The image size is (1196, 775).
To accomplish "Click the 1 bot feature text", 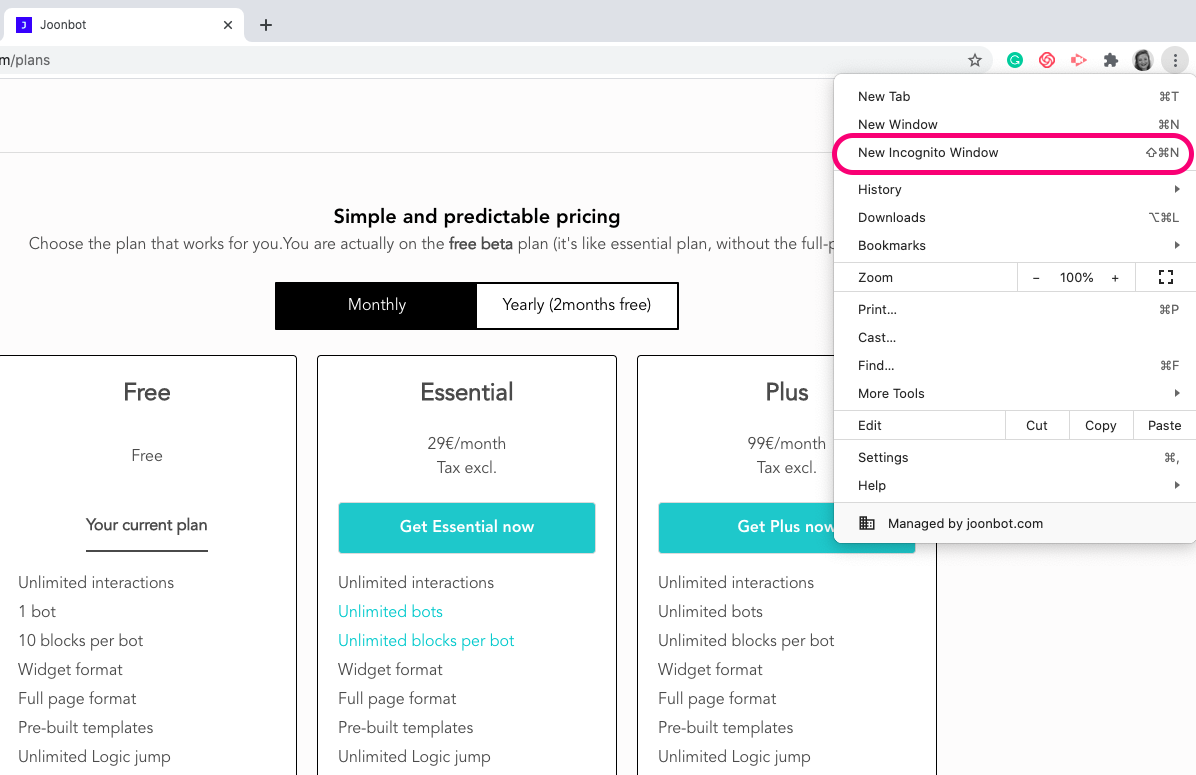I will point(37,612).
